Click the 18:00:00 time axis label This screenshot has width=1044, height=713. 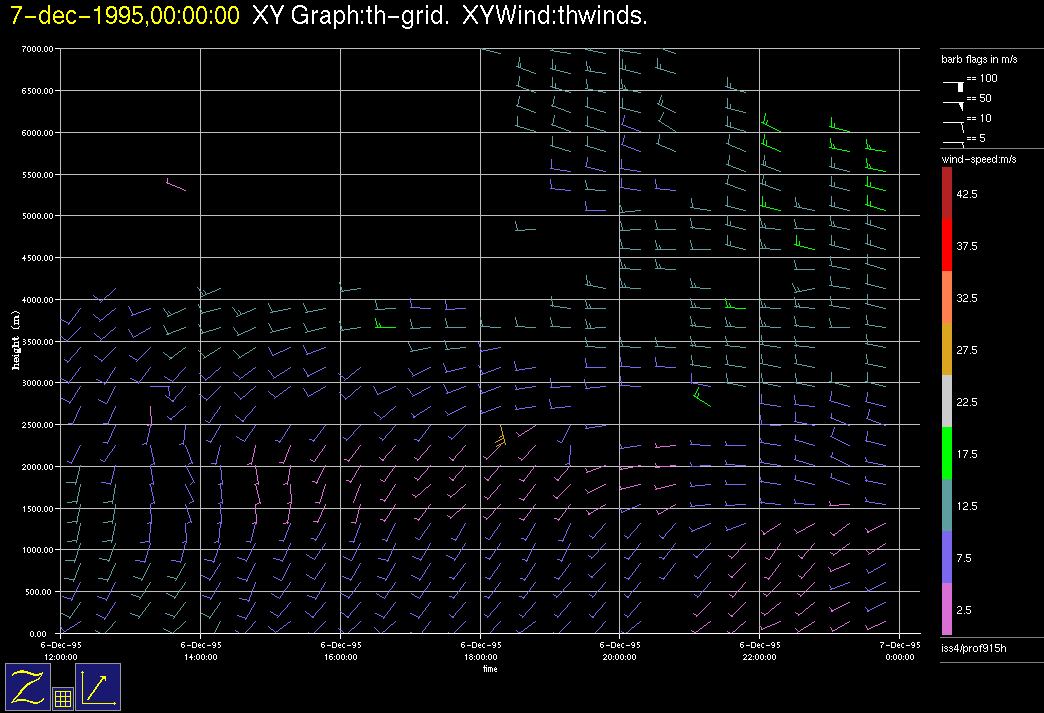481,651
